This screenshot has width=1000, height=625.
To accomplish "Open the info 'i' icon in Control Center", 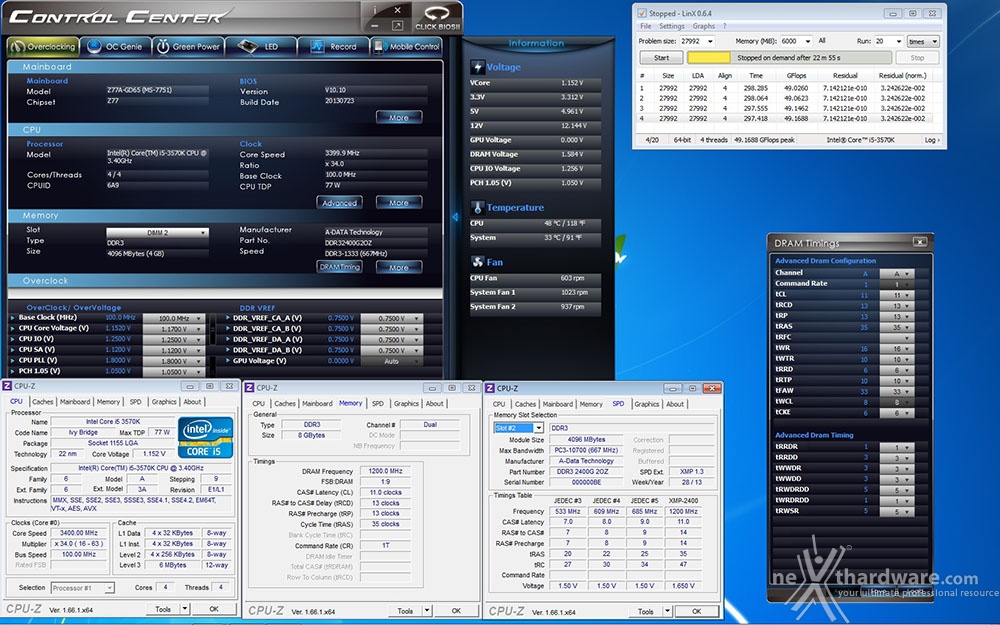I will (375, 10).
